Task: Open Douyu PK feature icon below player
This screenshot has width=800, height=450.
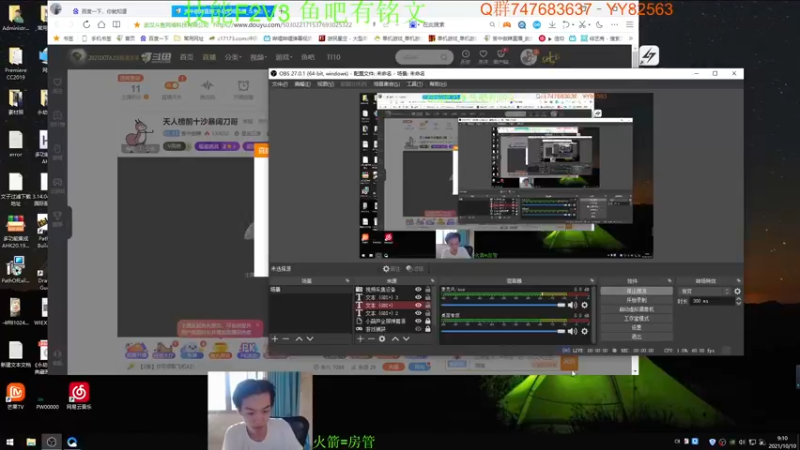Action: 248,350
